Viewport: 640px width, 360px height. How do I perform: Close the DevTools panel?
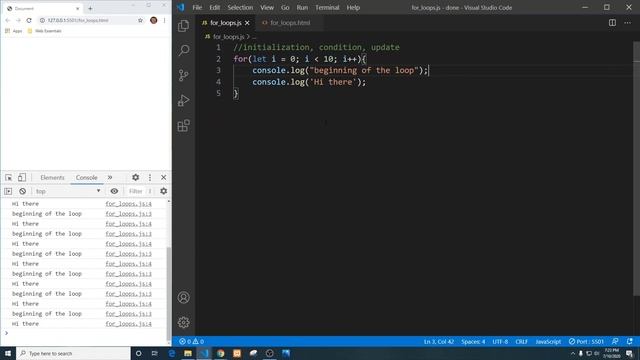(x=164, y=178)
